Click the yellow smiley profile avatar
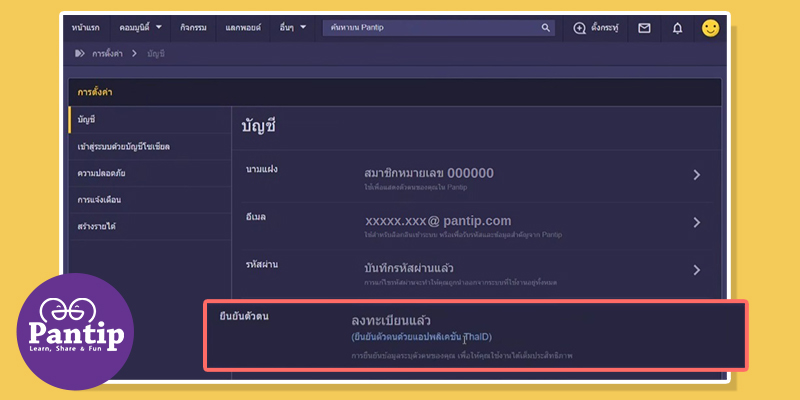800x400 pixels. [x=710, y=28]
